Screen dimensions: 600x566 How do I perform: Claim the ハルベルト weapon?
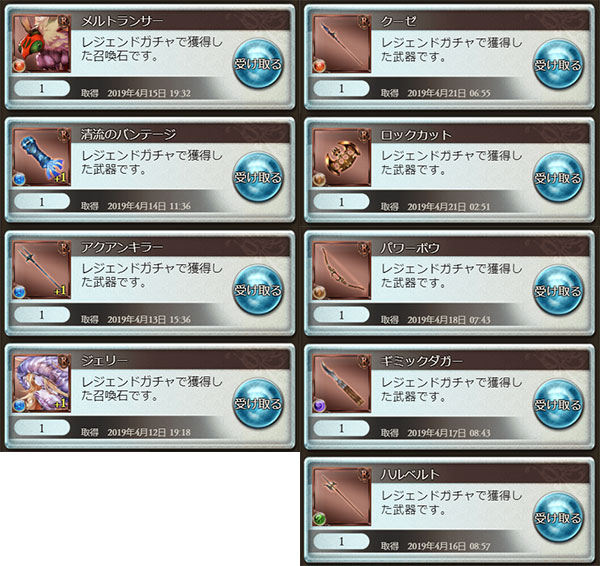[558, 517]
